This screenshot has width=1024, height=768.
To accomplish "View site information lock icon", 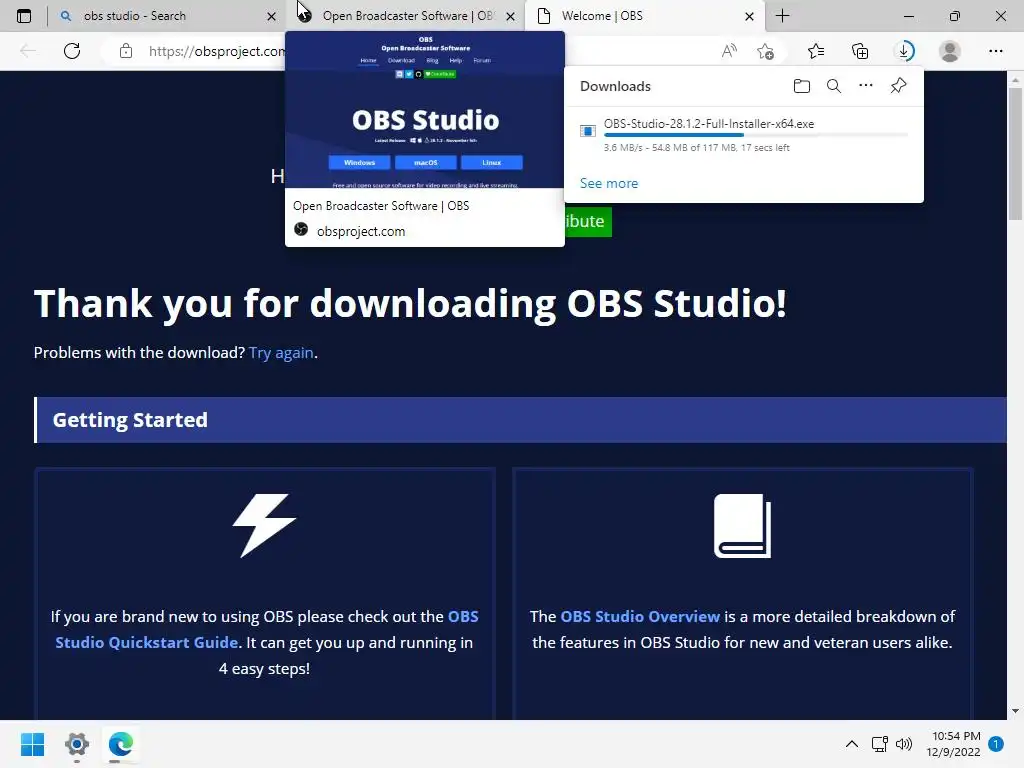I will pyautogui.click(x=126, y=51).
